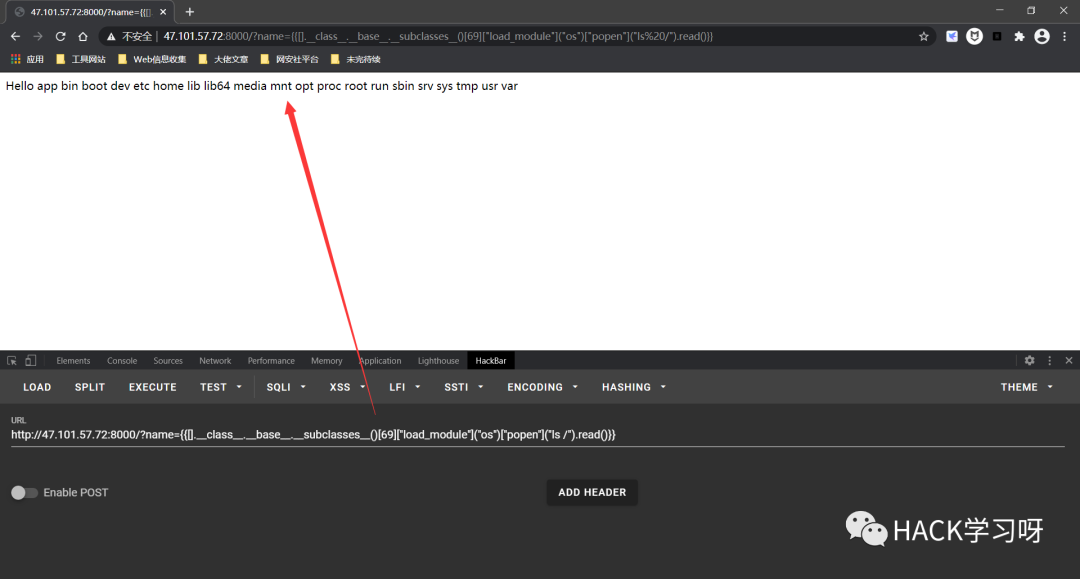Open the user profile avatar

1042,36
